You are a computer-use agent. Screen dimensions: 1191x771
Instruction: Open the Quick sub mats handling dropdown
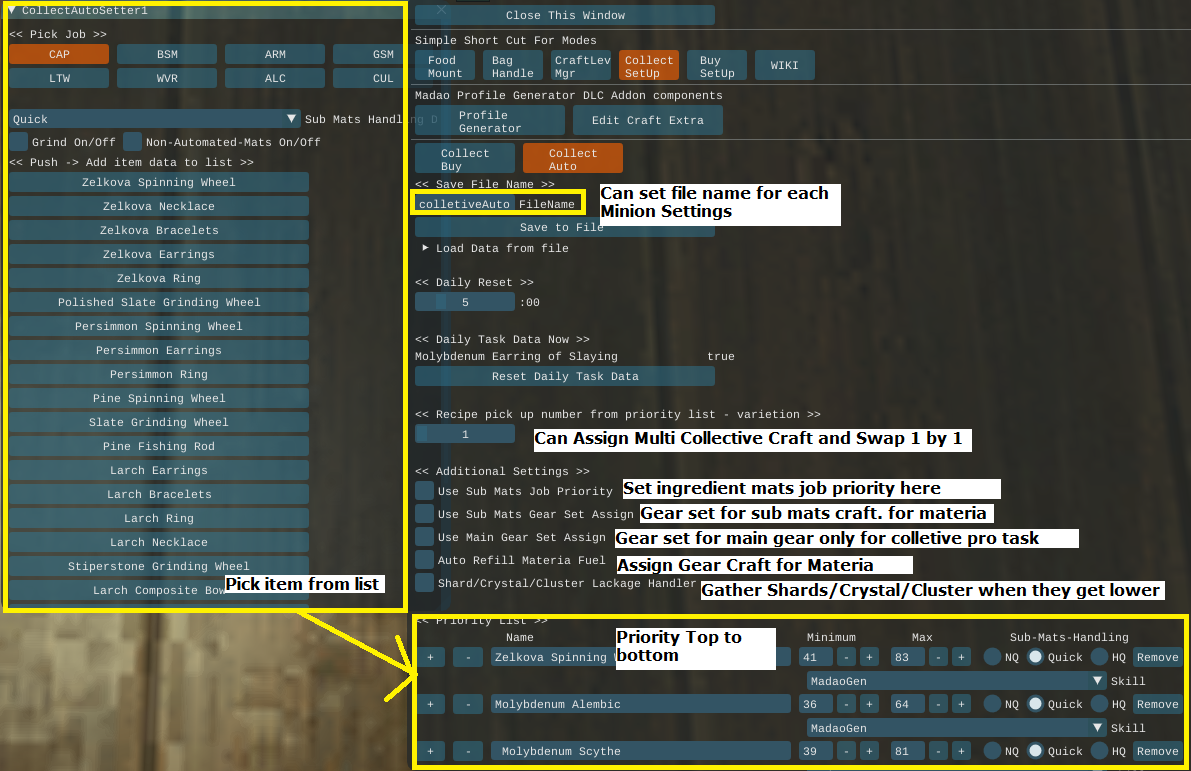point(155,119)
